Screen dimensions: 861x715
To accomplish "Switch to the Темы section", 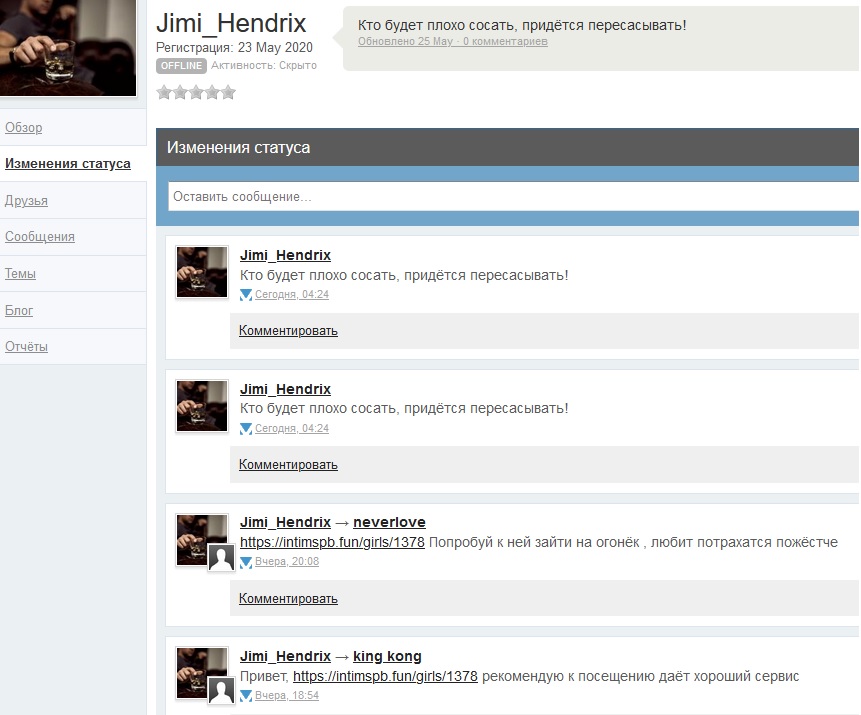I will pyautogui.click(x=21, y=274).
